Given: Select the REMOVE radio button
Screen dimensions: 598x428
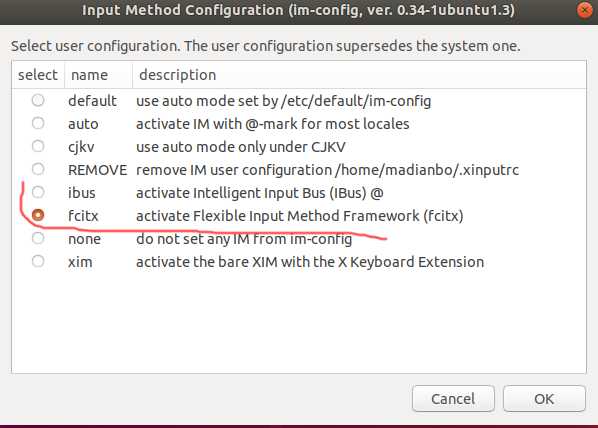Looking at the screenshot, I should 38,169.
